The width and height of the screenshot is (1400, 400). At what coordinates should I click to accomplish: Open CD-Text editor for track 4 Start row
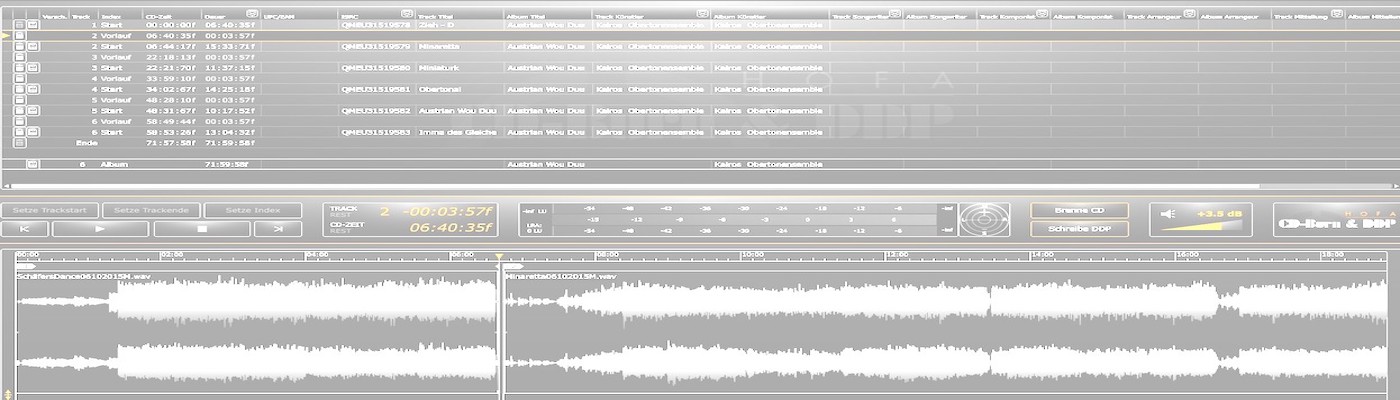pyautogui.click(x=32, y=89)
